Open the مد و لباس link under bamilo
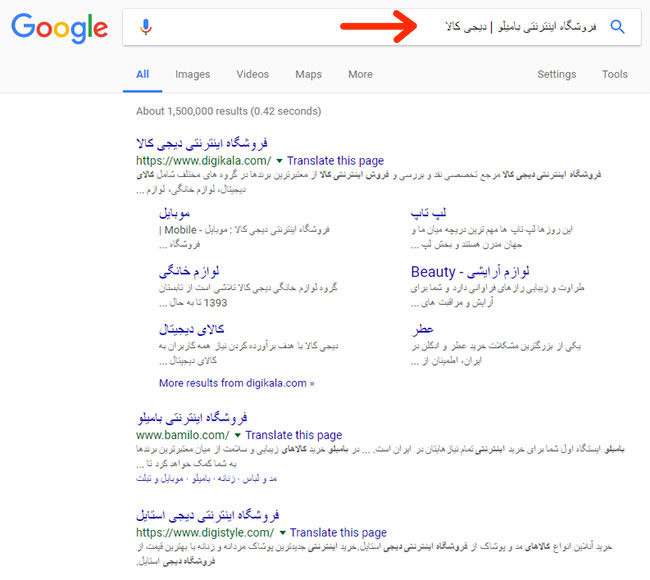 pyautogui.click(x=260, y=479)
